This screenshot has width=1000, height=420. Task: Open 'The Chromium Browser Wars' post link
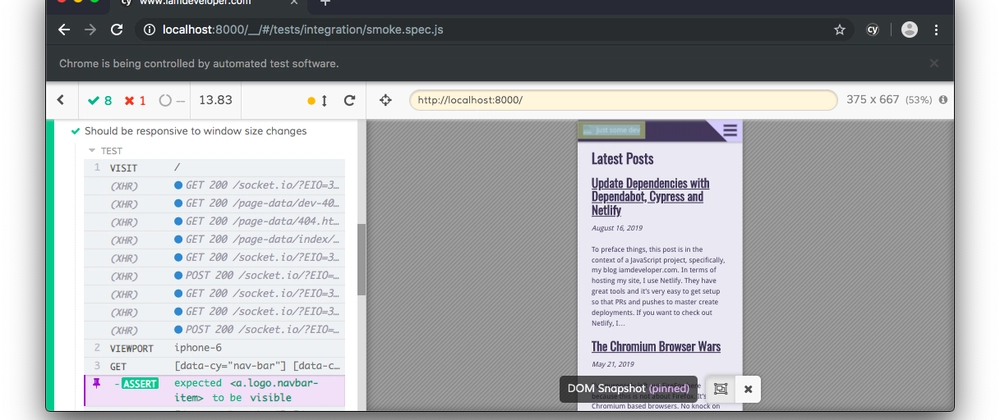click(655, 346)
